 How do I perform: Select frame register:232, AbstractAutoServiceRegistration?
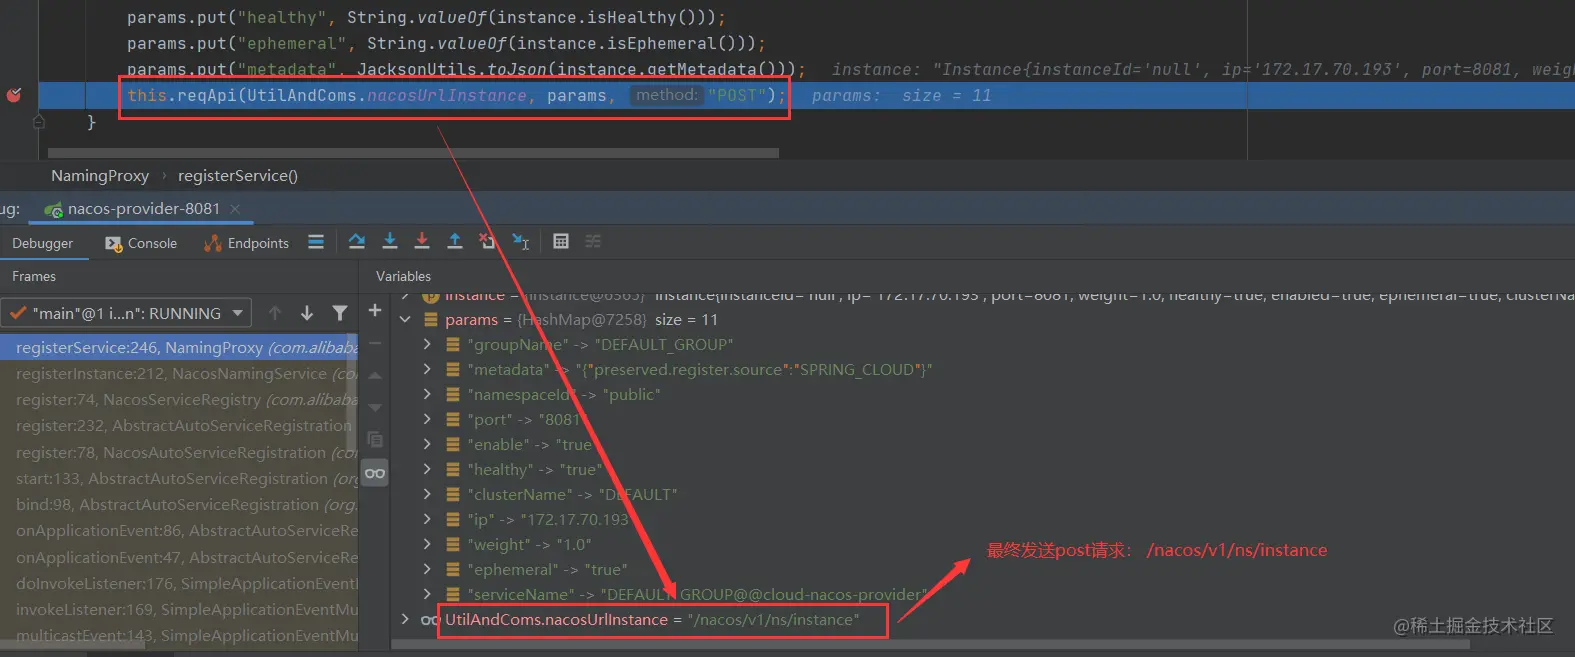[179, 425]
